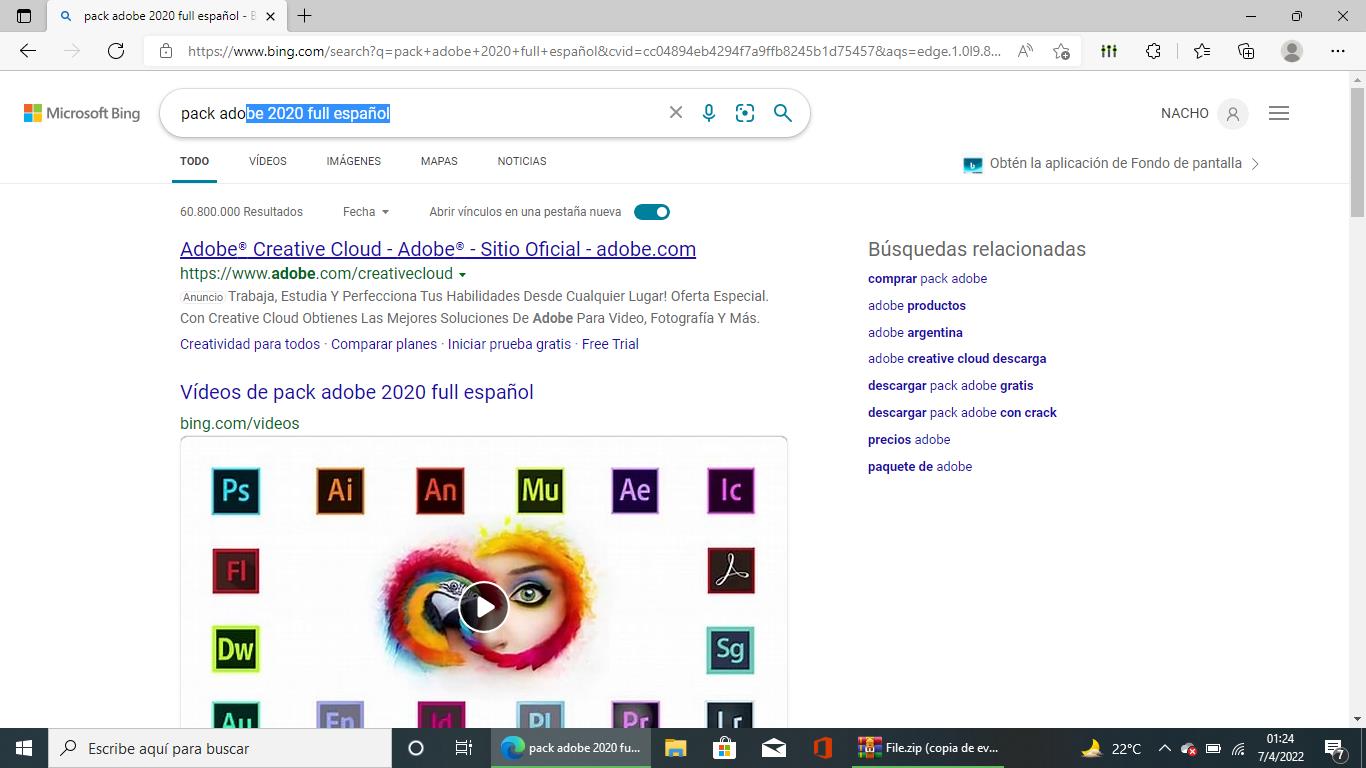Image resolution: width=1366 pixels, height=768 pixels.
Task: Expand wallpaper app promotion chevron
Action: click(1255, 164)
